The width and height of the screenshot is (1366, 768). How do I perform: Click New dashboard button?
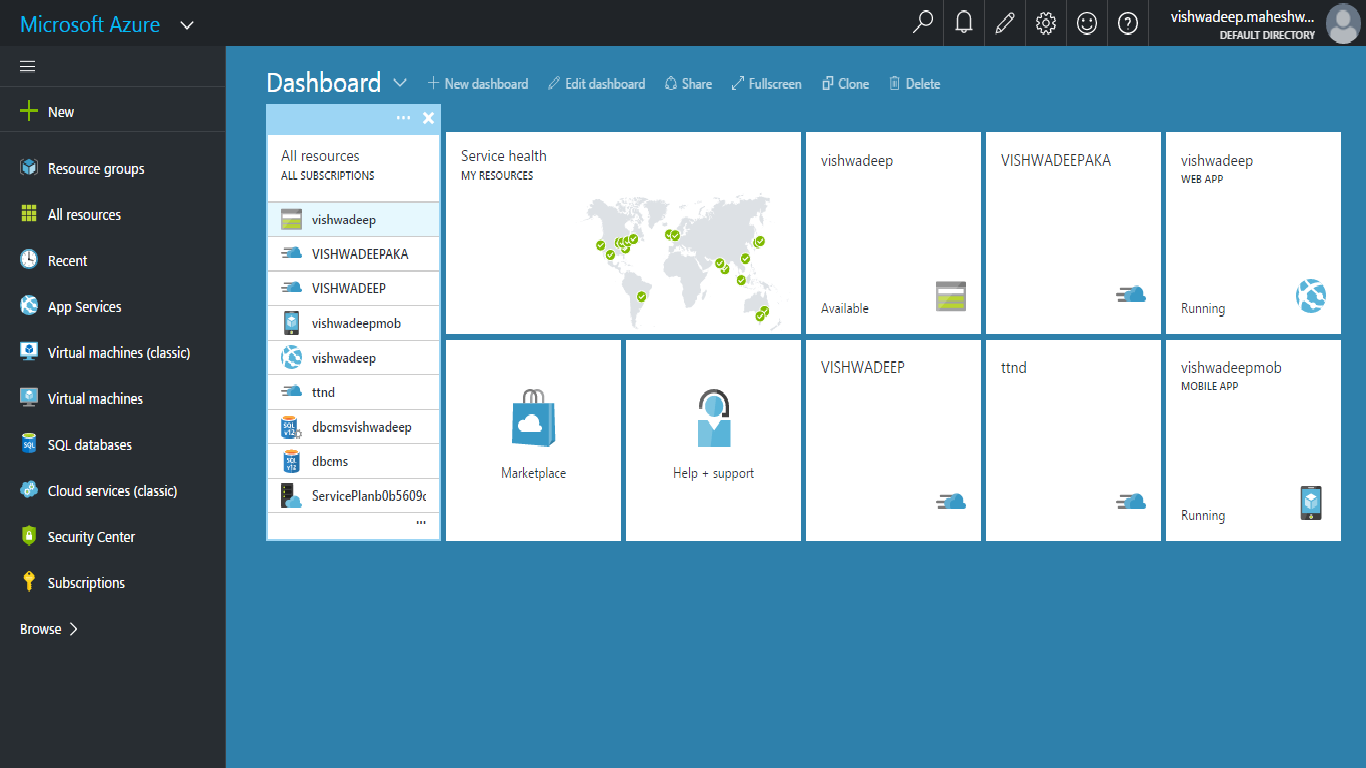478,84
